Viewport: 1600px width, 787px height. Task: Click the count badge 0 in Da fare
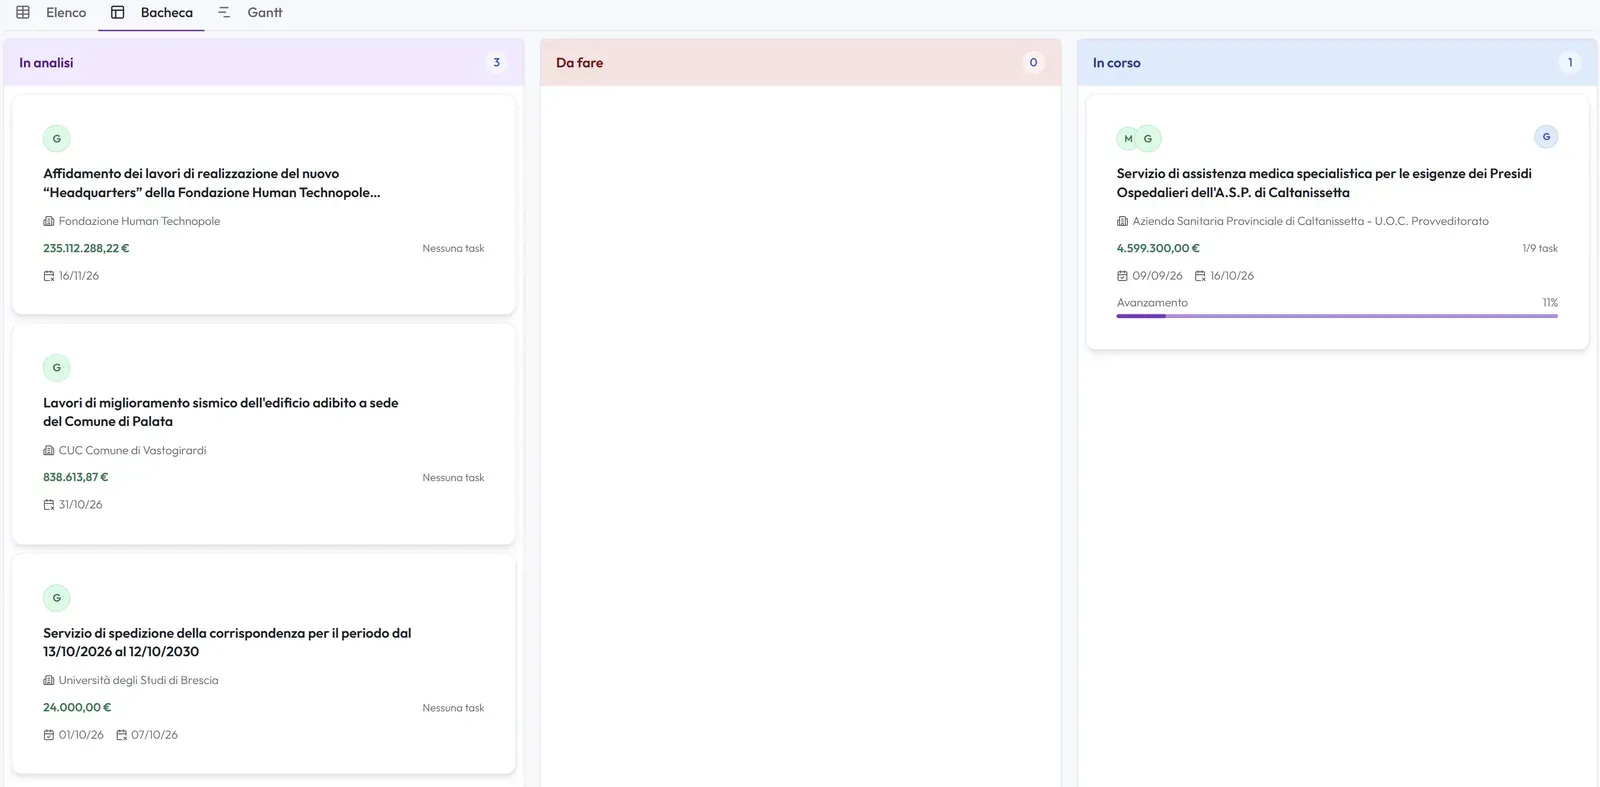click(1033, 62)
